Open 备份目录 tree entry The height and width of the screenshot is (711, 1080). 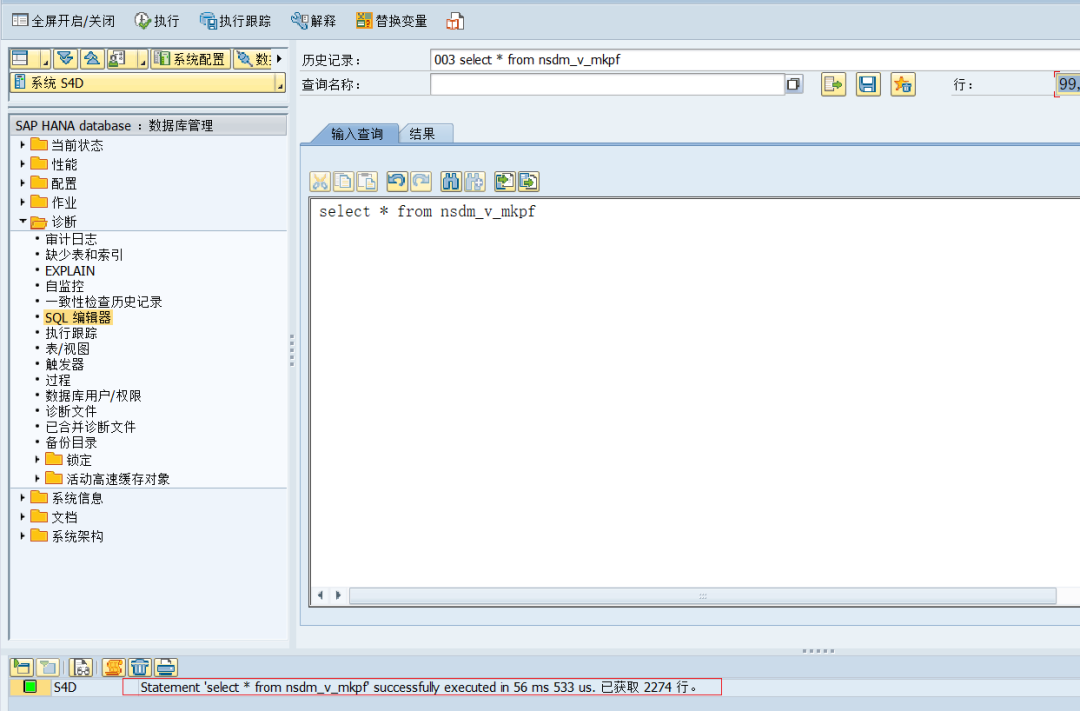[71, 442]
